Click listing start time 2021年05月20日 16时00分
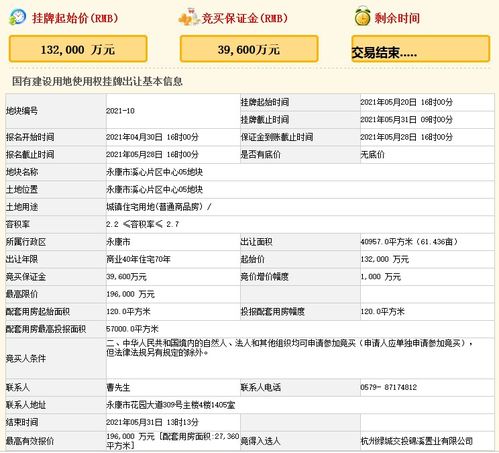 tap(406, 102)
